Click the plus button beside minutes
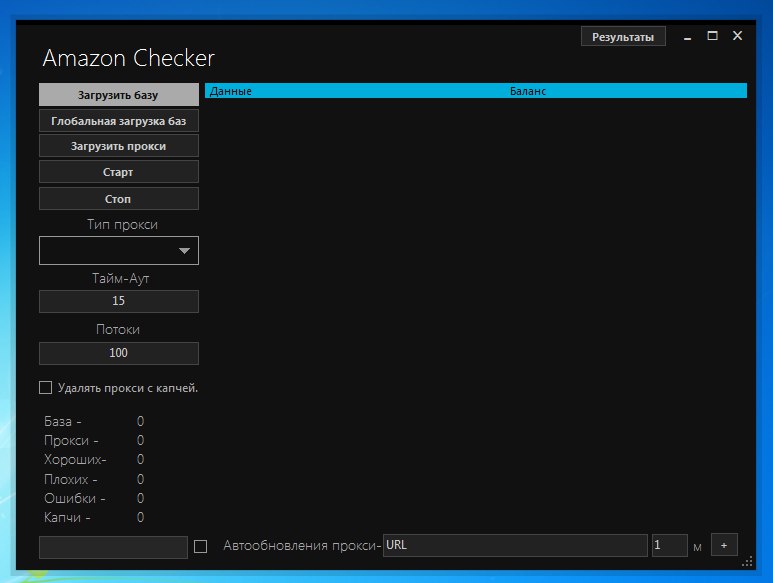773x583 pixels. tap(724, 545)
